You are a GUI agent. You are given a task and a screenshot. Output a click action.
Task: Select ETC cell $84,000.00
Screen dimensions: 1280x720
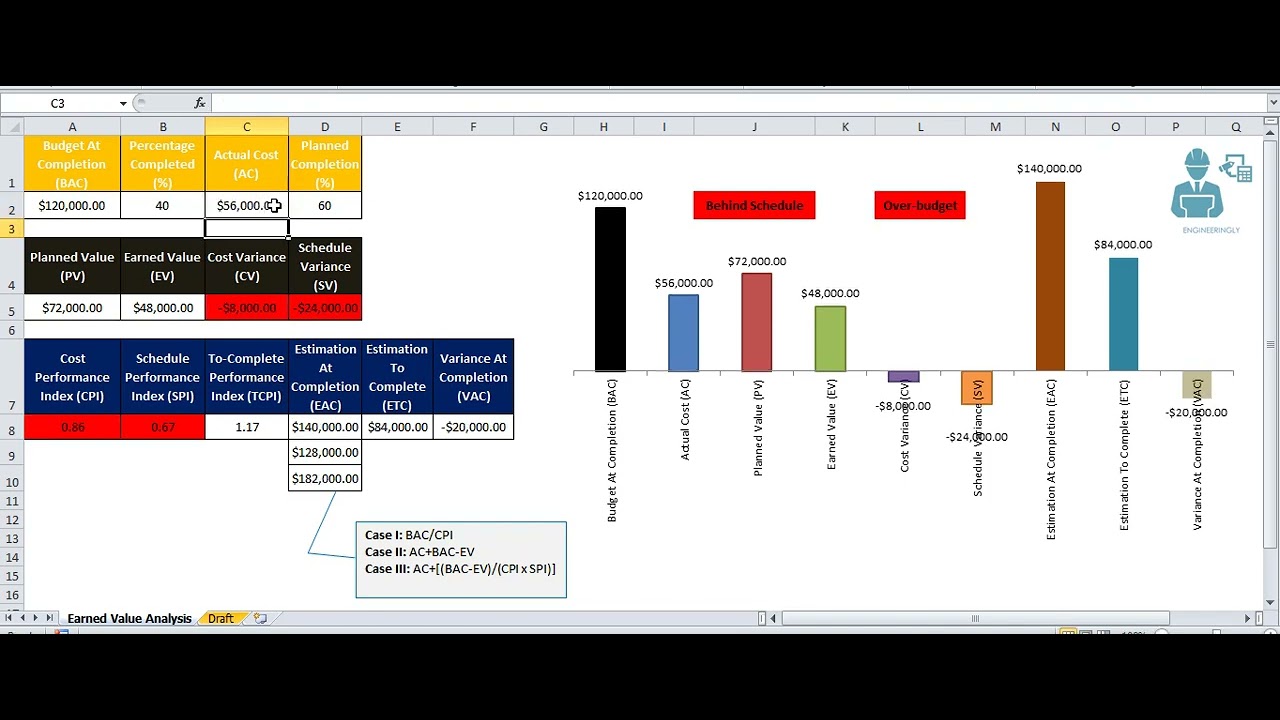tap(397, 427)
